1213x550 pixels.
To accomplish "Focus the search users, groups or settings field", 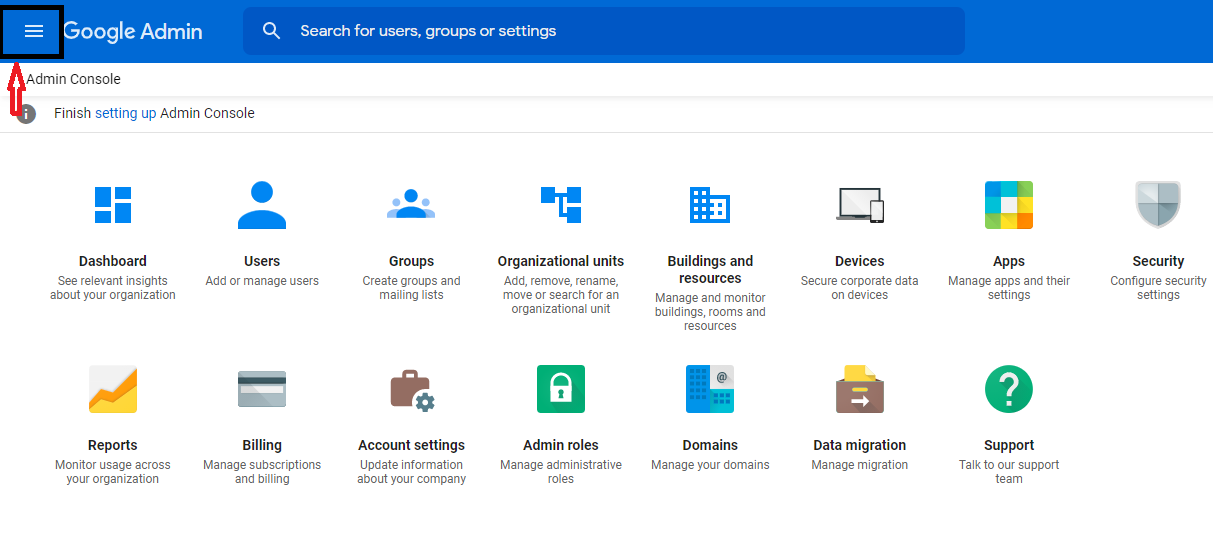I will 604,31.
